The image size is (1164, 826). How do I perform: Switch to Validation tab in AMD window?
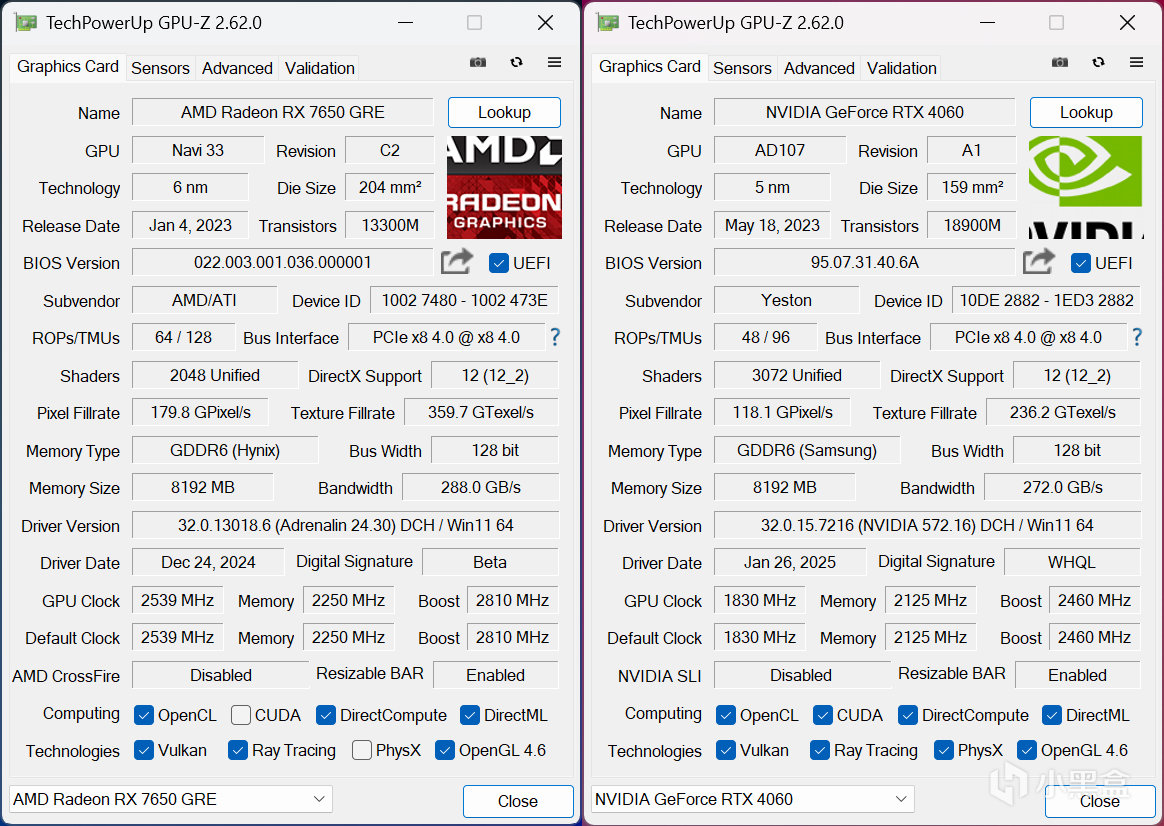(319, 68)
